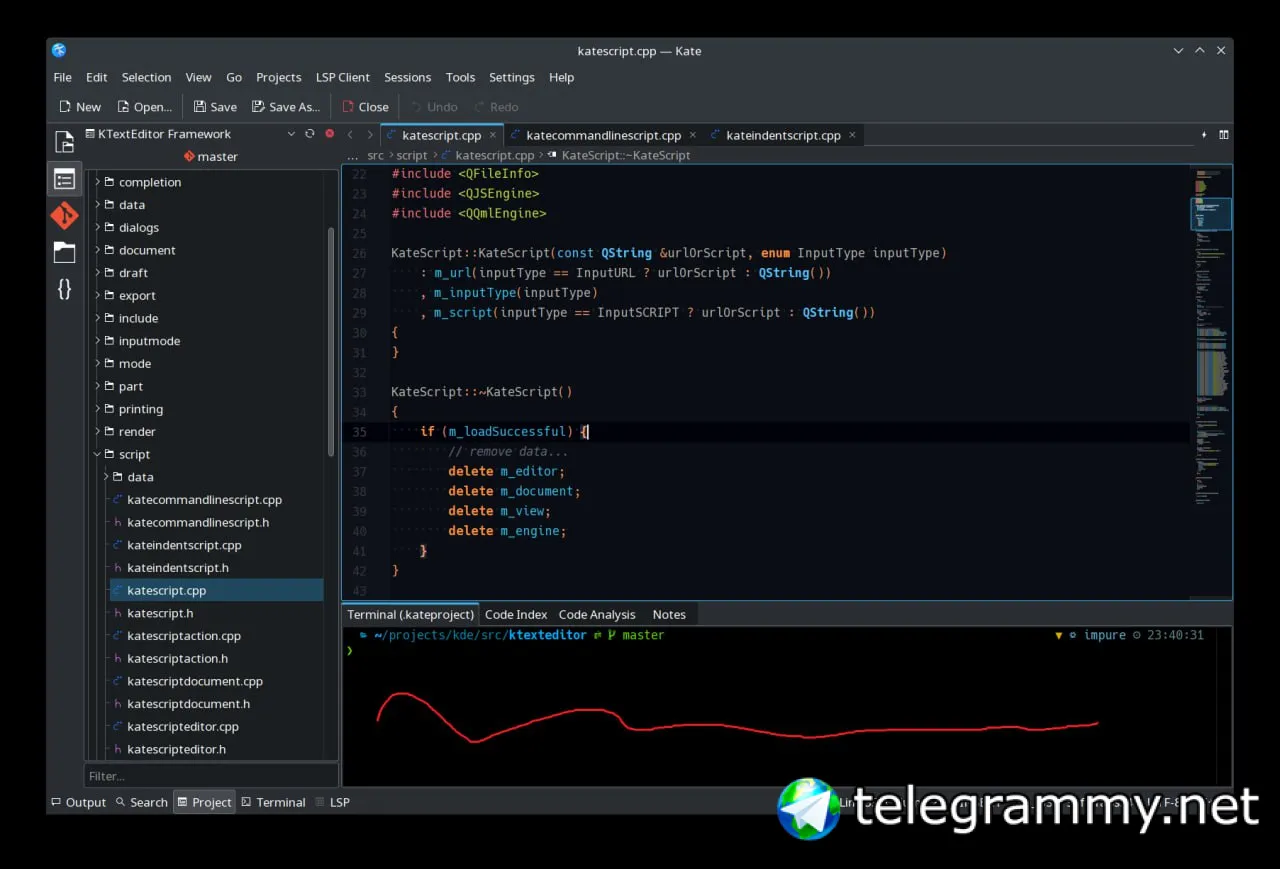Collapse the script folder
This screenshot has width=1280, height=869.
pos(98,454)
